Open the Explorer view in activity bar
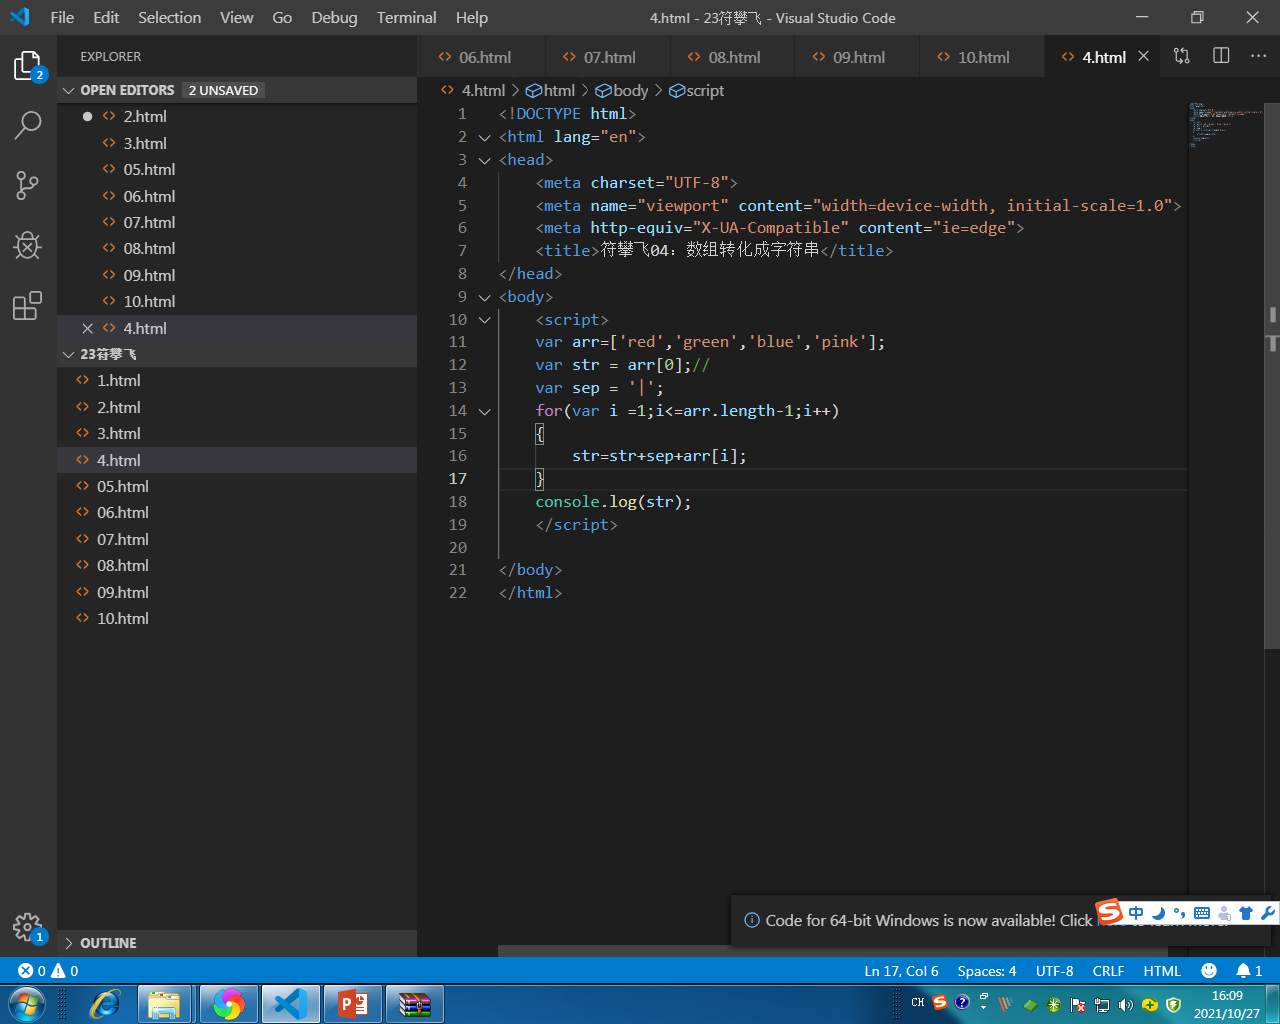1280x1024 pixels. pyautogui.click(x=28, y=66)
